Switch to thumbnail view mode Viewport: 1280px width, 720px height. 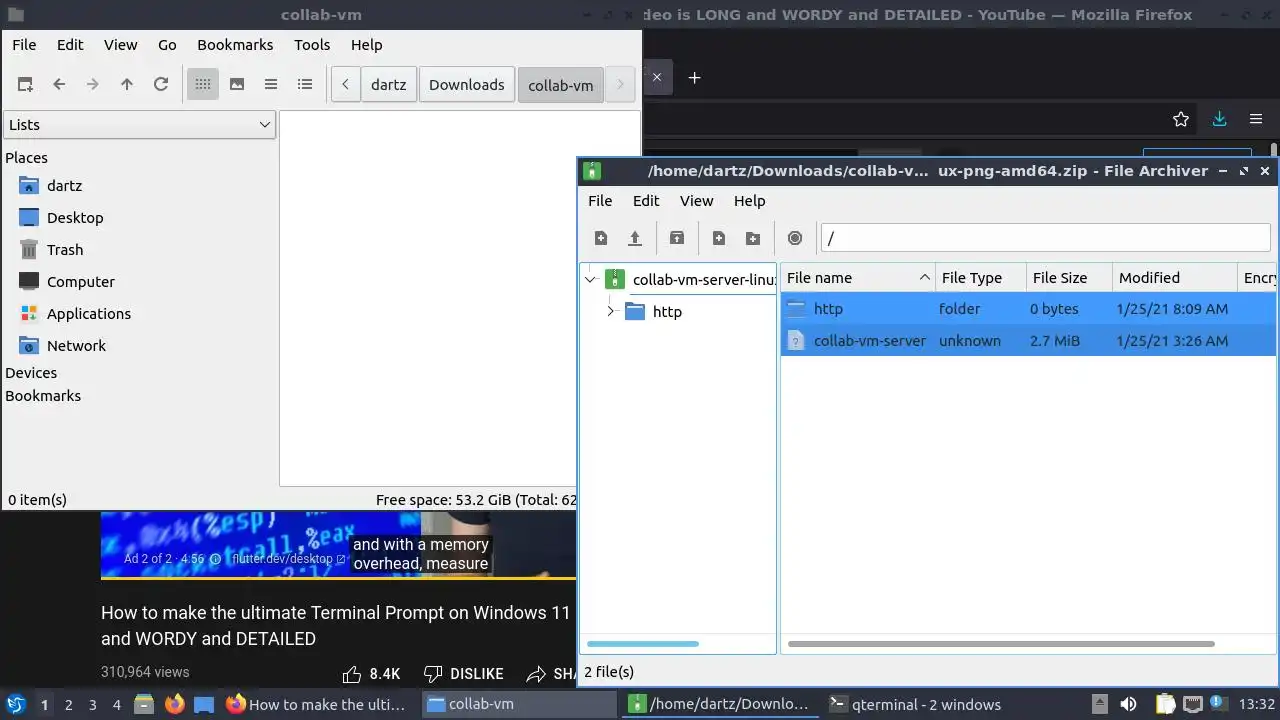(x=237, y=85)
